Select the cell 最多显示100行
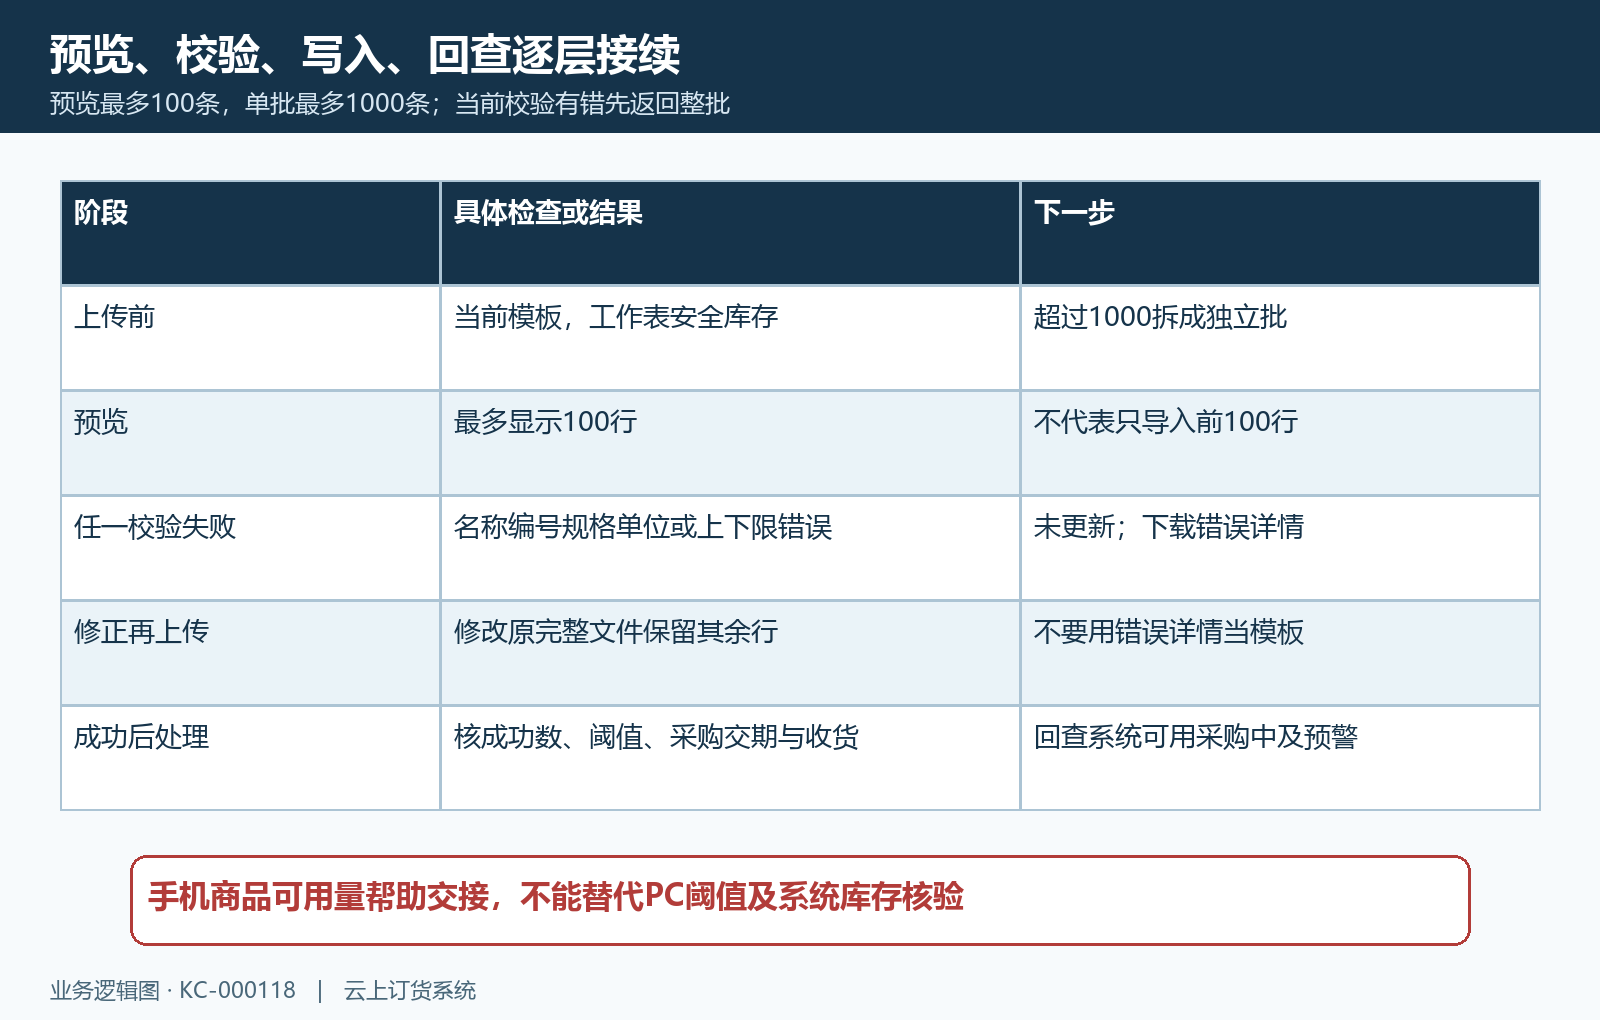The image size is (1600, 1020). [x=730, y=443]
